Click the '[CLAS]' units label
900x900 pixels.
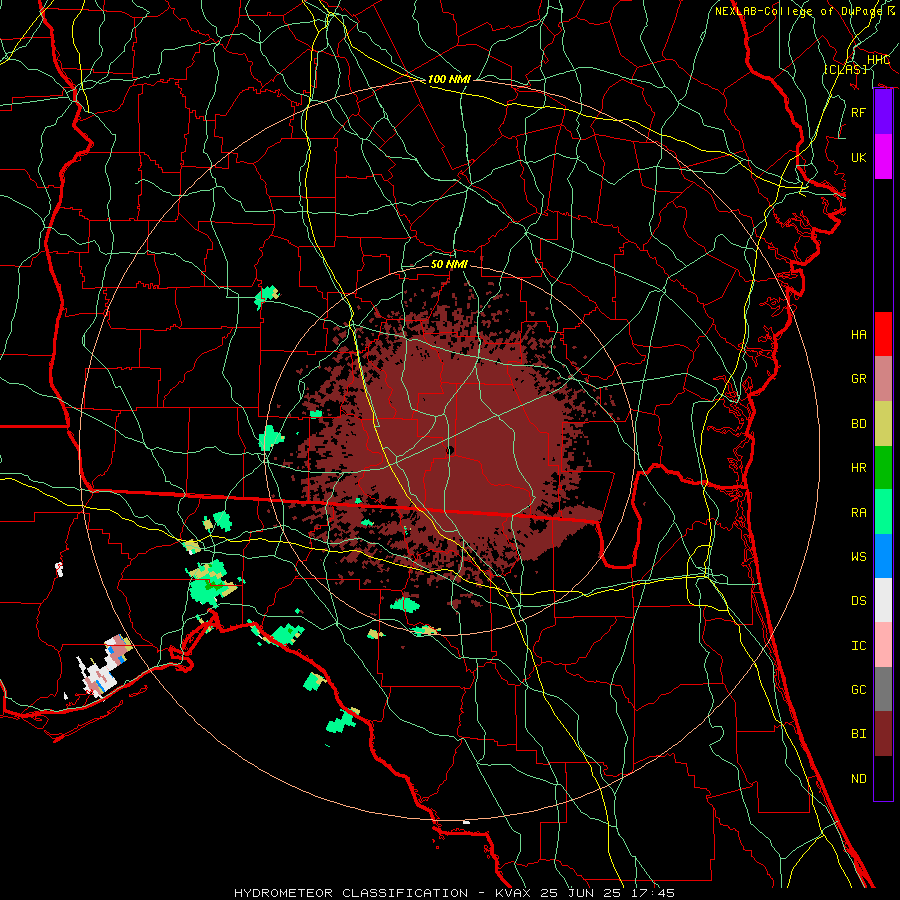point(845,69)
